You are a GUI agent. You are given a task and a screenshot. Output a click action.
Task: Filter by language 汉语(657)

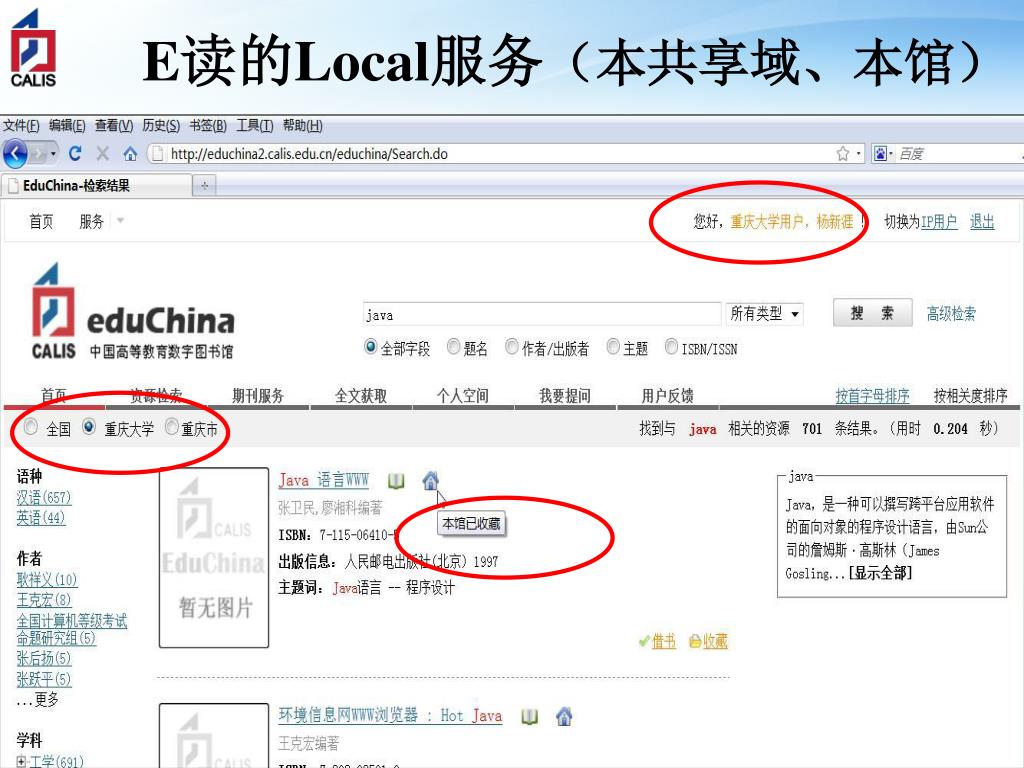(x=44, y=498)
